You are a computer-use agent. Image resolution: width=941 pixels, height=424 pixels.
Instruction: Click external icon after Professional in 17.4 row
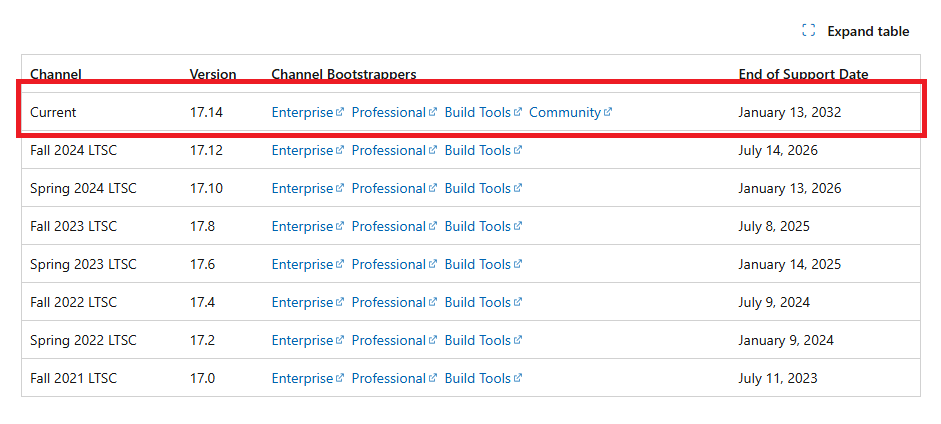pyautogui.click(x=433, y=302)
